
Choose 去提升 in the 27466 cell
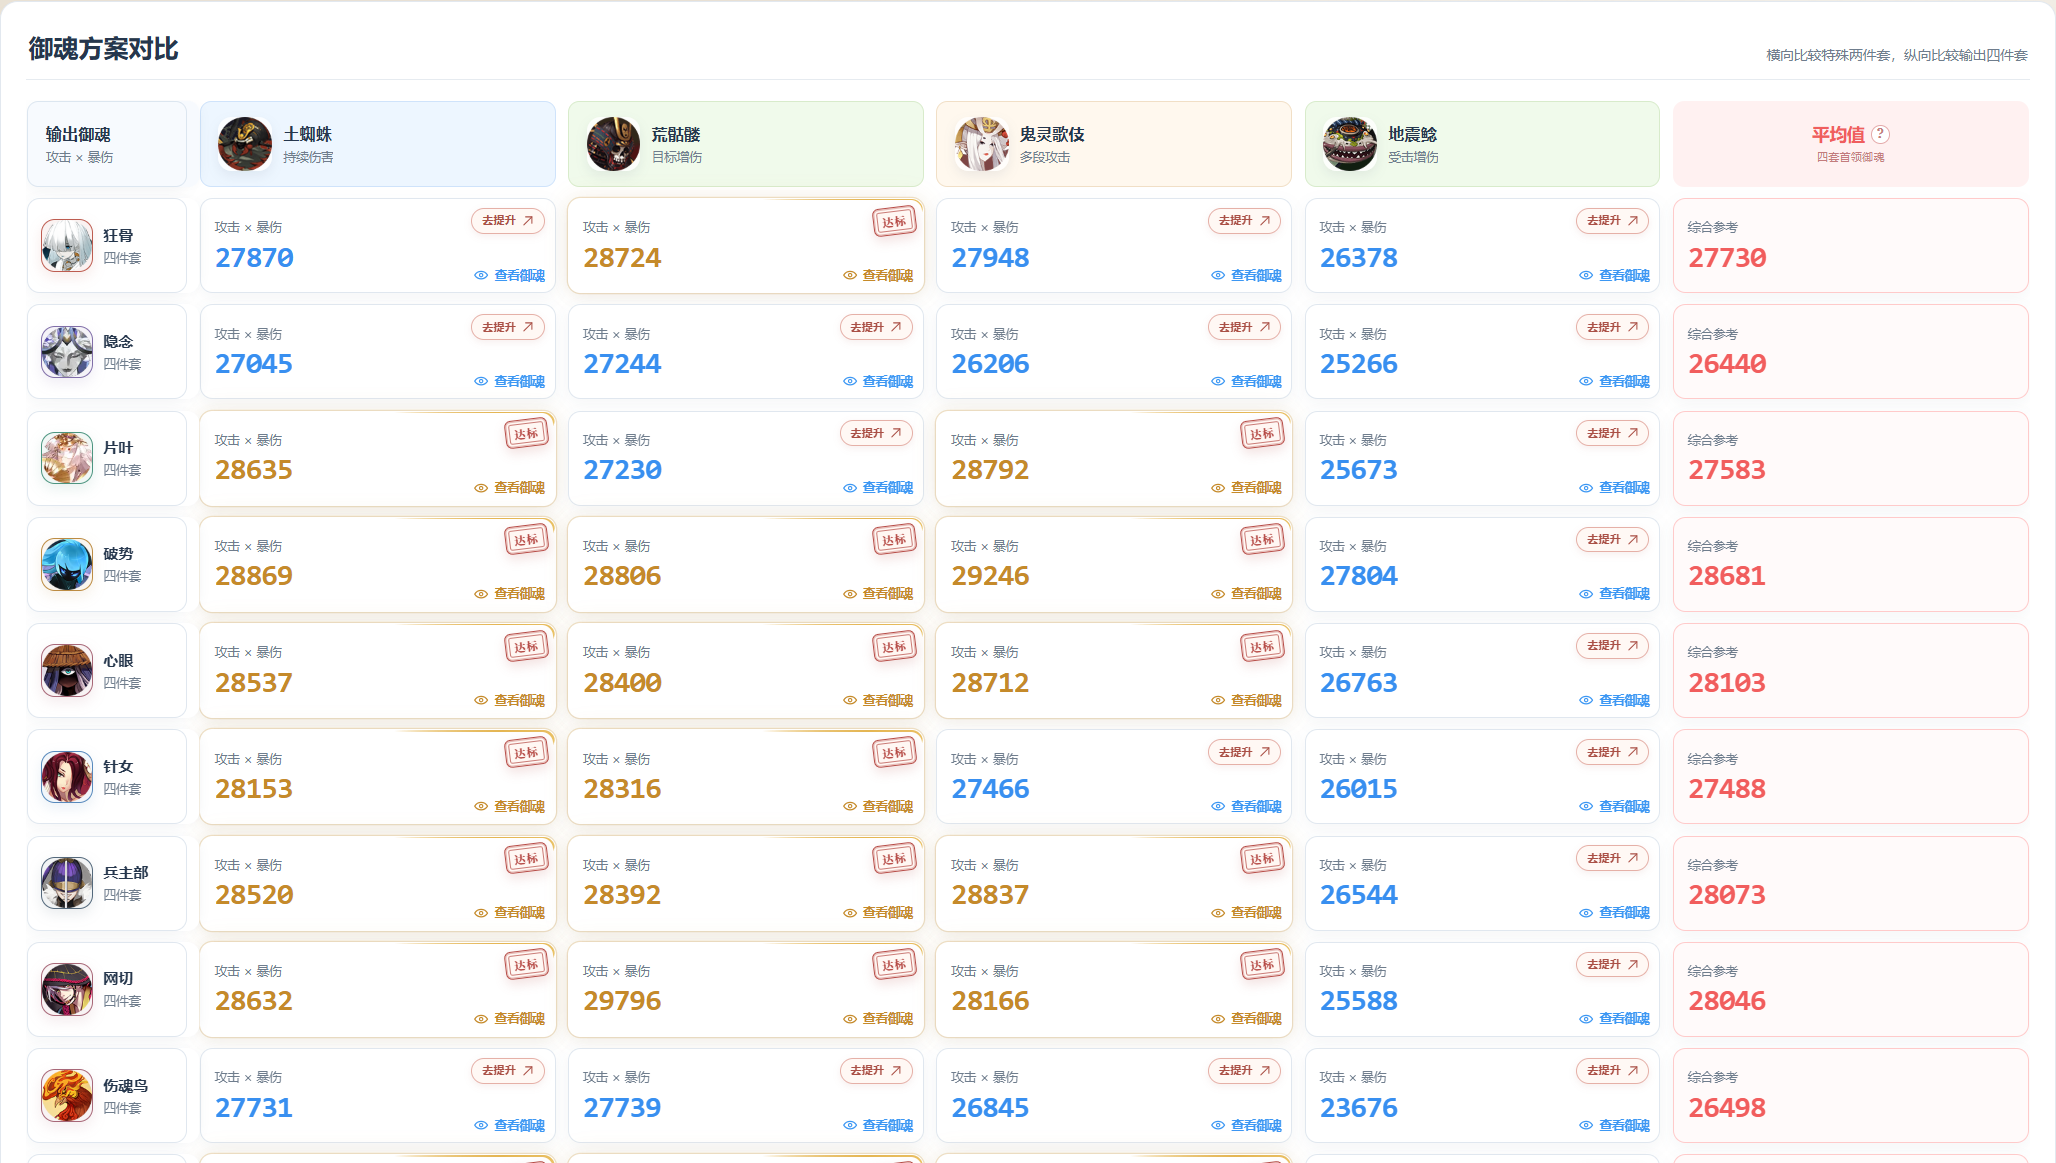1245,752
